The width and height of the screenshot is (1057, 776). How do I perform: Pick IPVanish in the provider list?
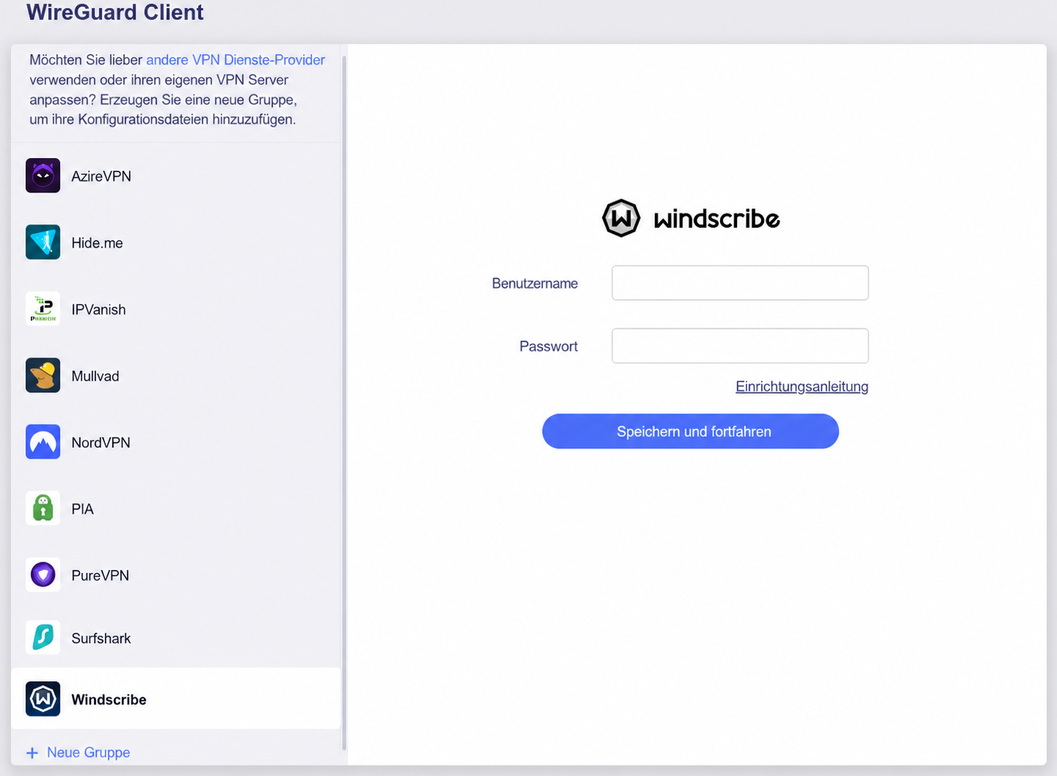click(x=176, y=309)
